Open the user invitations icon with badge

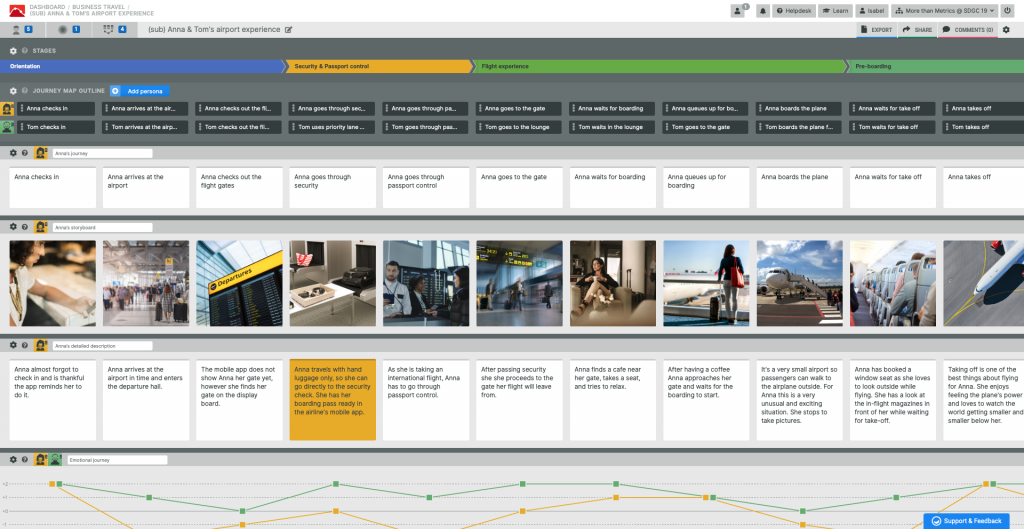(x=738, y=10)
